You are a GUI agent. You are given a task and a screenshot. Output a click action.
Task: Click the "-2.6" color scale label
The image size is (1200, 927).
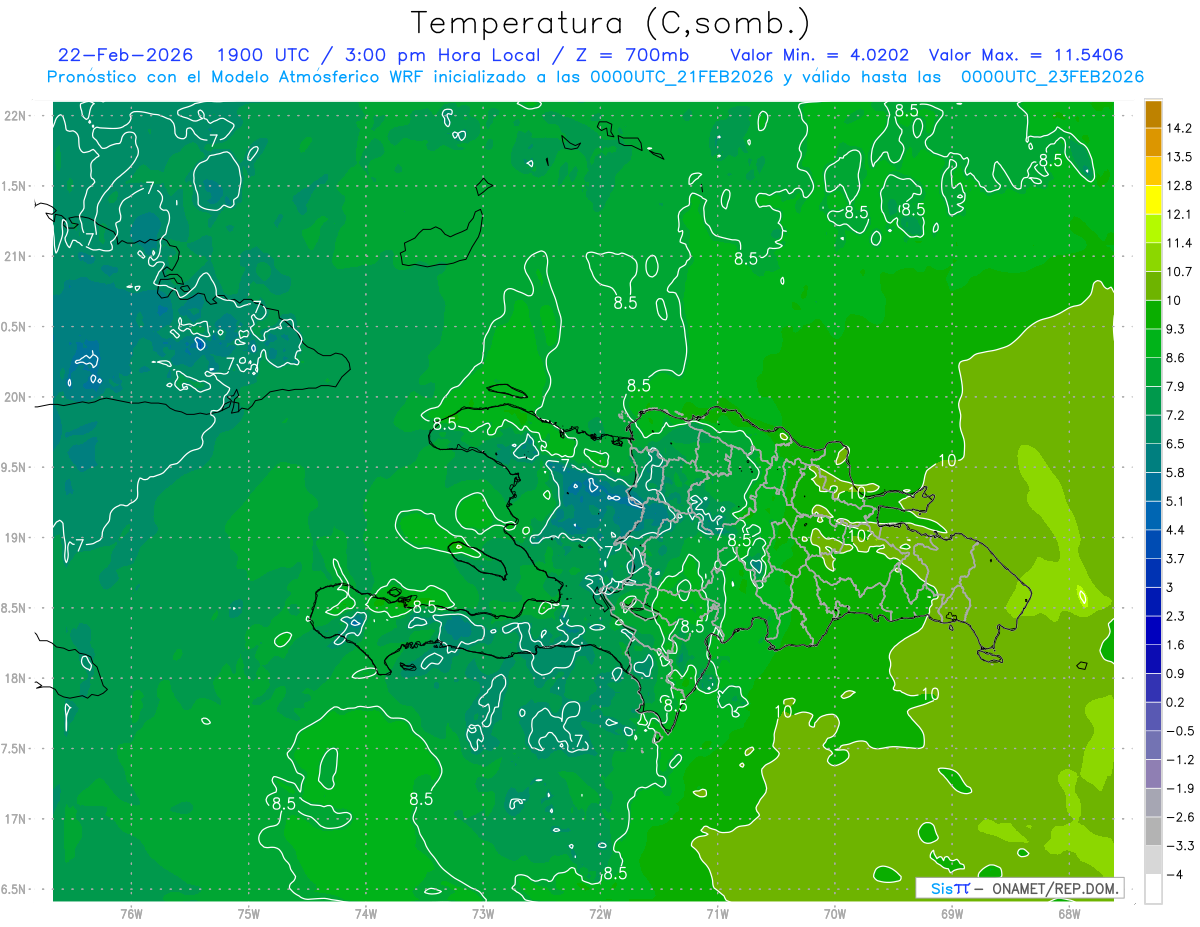tap(1179, 818)
